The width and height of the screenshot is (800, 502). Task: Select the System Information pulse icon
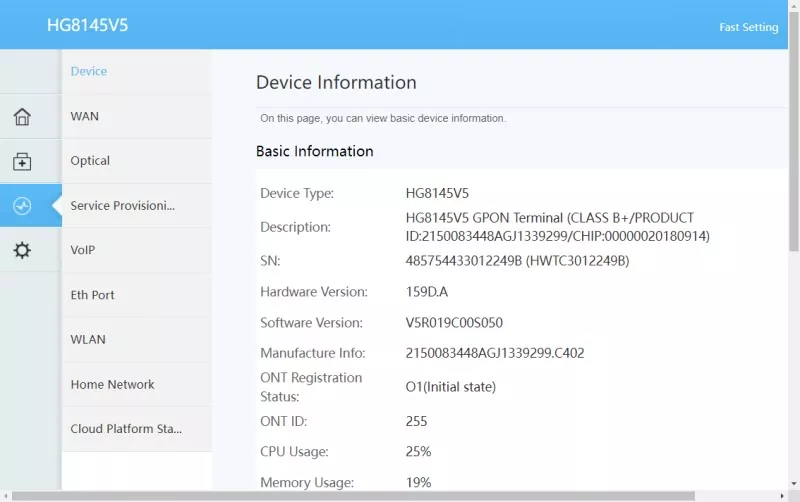pos(22,206)
